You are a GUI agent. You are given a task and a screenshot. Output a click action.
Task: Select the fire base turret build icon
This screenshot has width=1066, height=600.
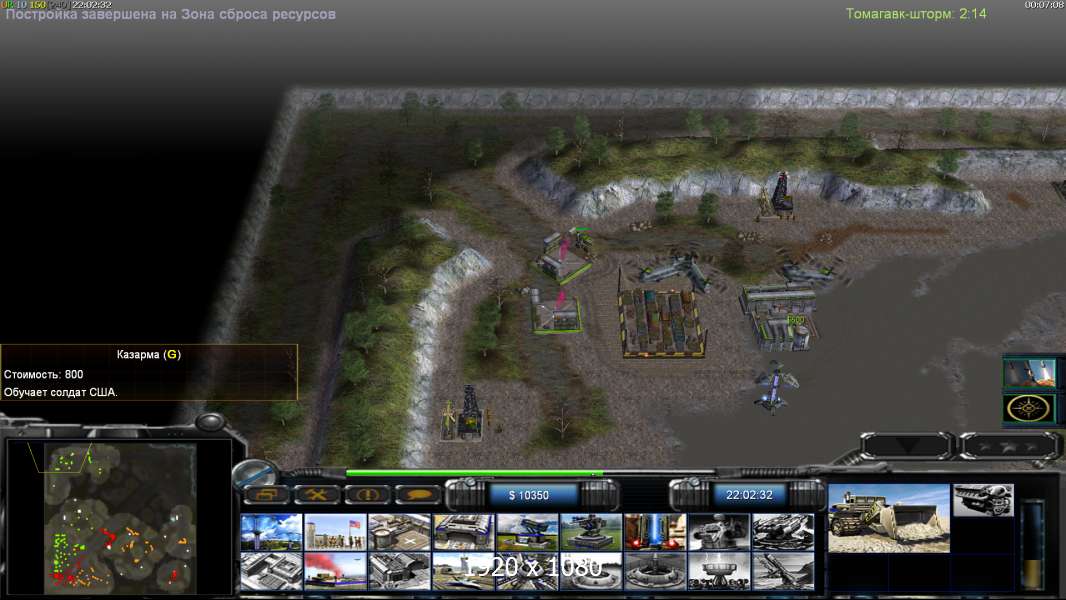pyautogui.click(x=591, y=532)
